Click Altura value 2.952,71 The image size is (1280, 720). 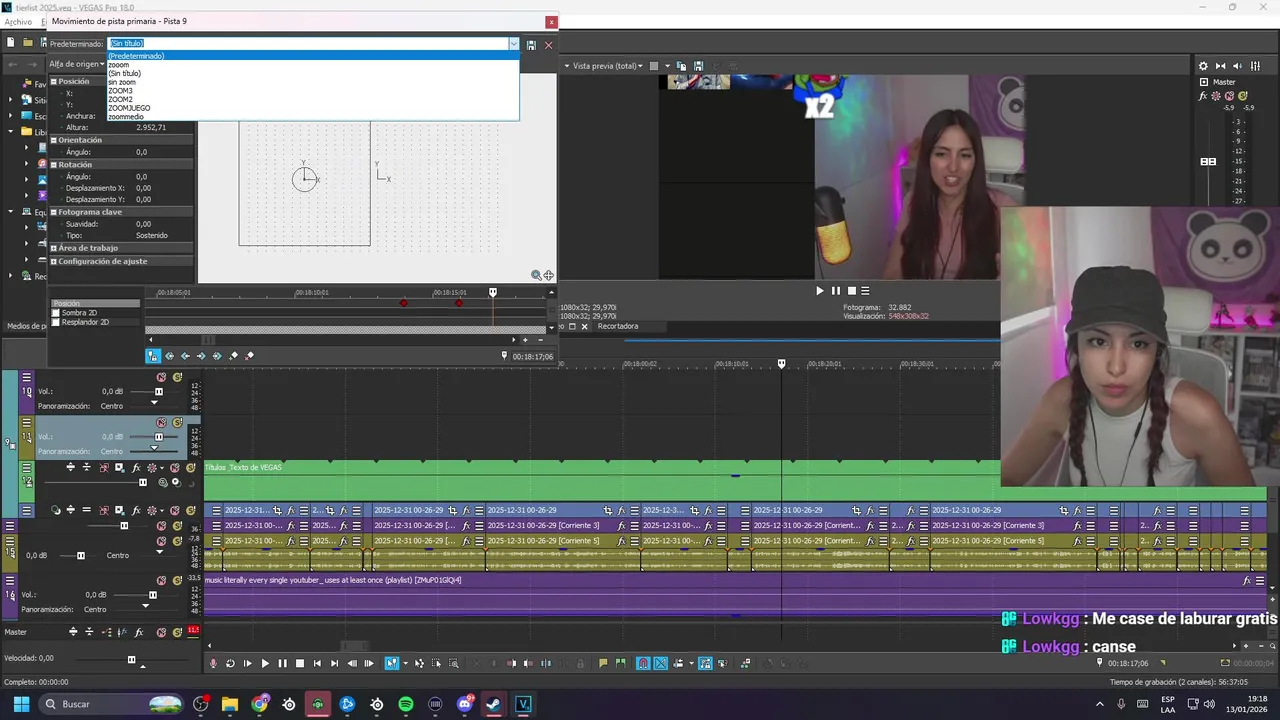[152, 128]
